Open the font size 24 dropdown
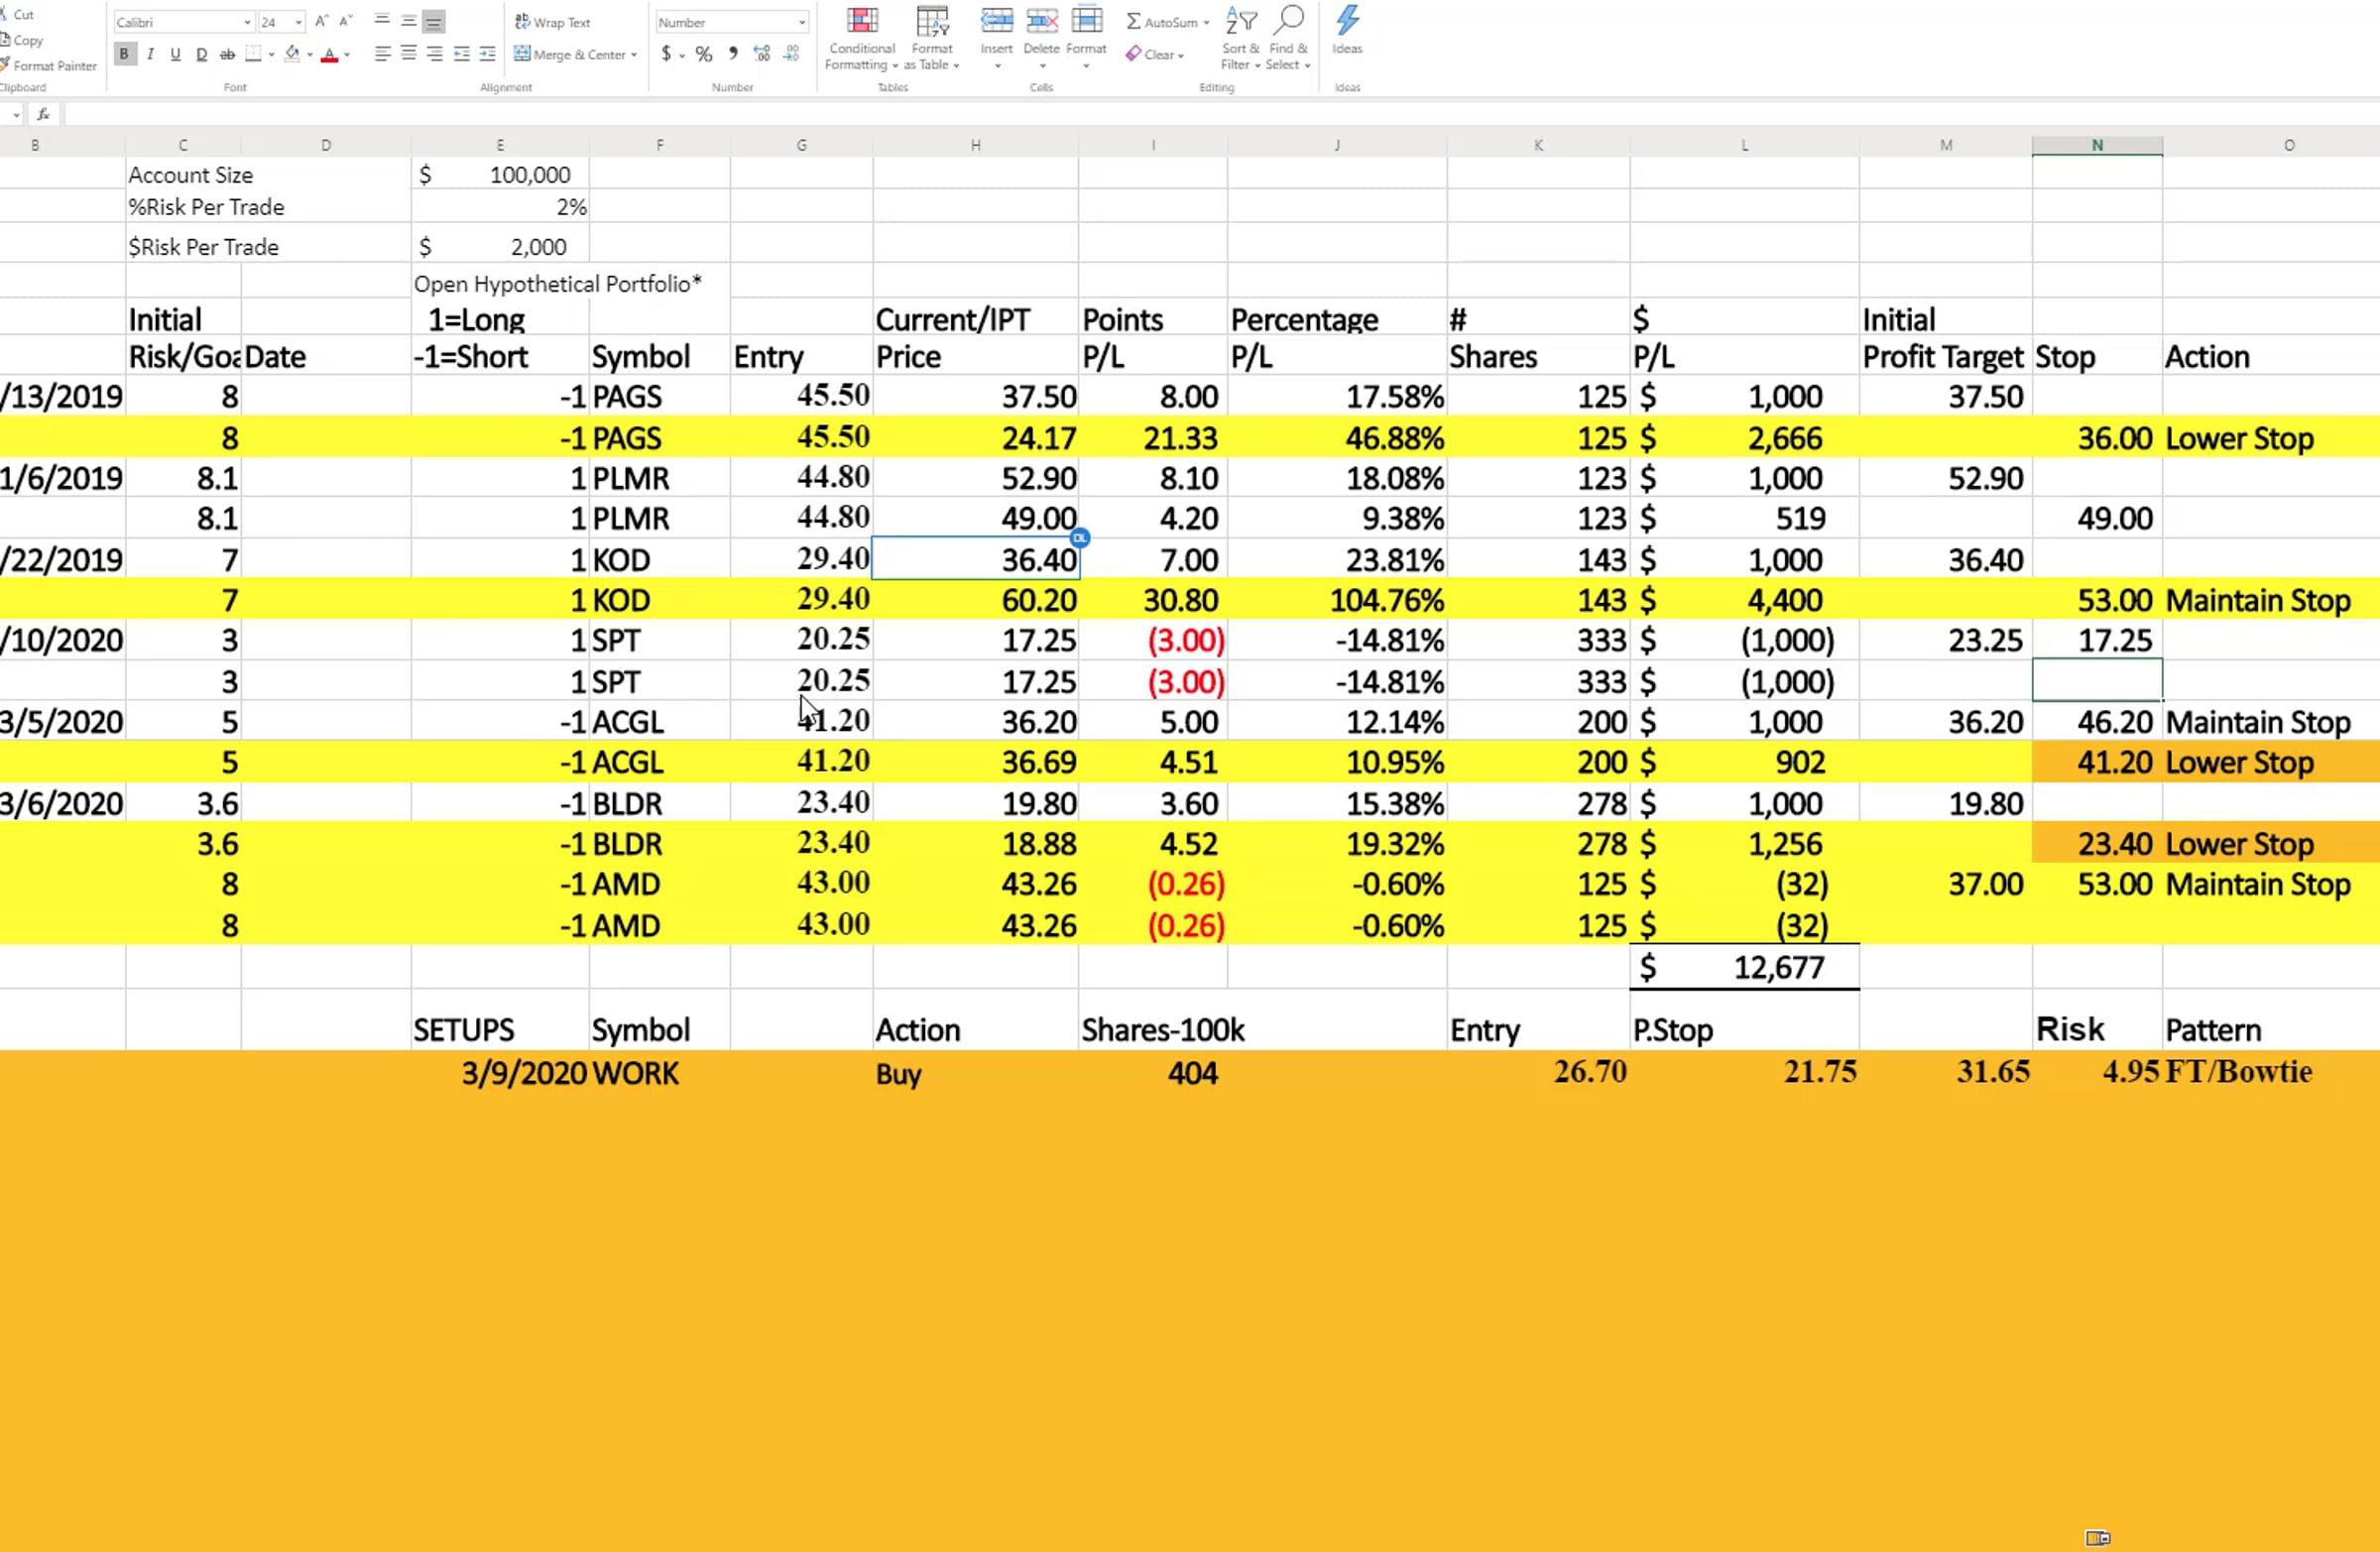The width and height of the screenshot is (2380, 1552). coord(298,22)
